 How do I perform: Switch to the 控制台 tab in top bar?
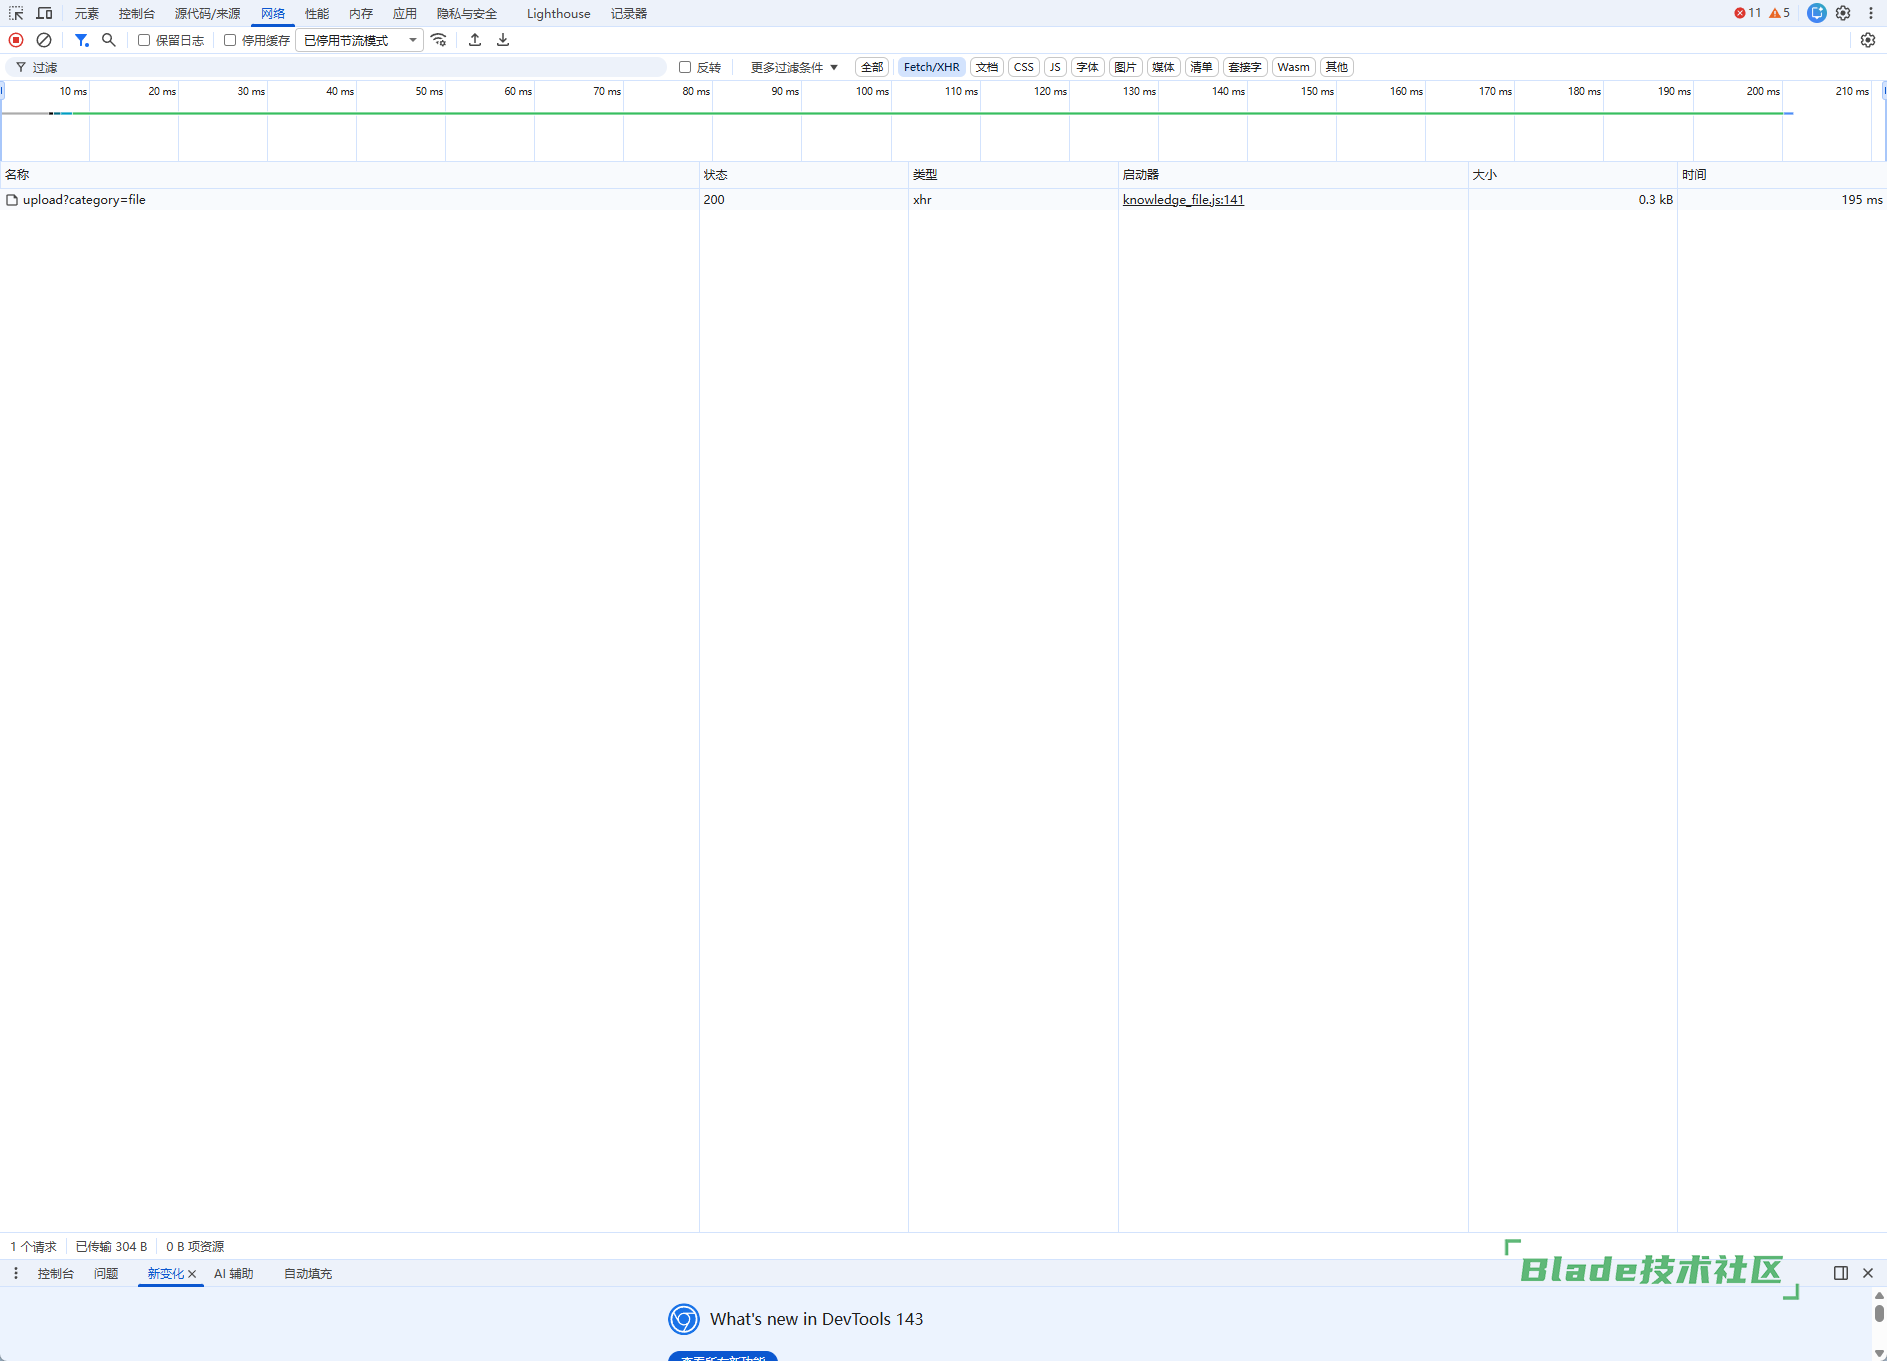136,13
